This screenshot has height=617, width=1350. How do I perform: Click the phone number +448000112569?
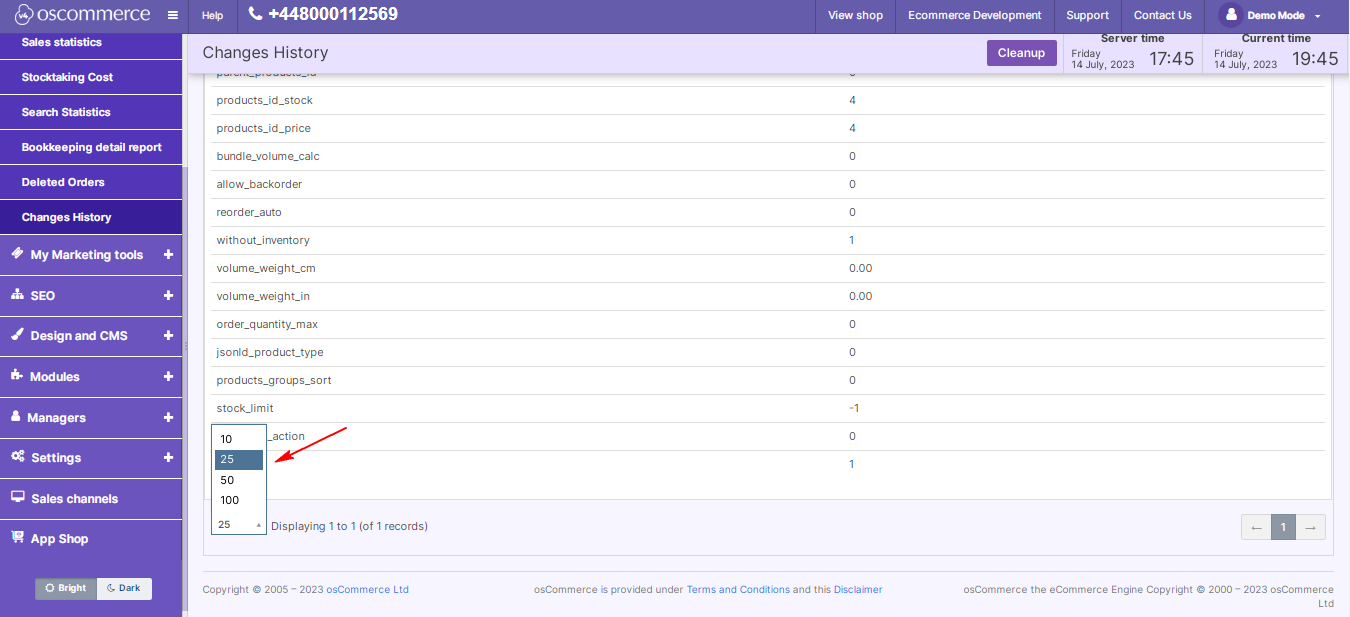[x=333, y=14]
